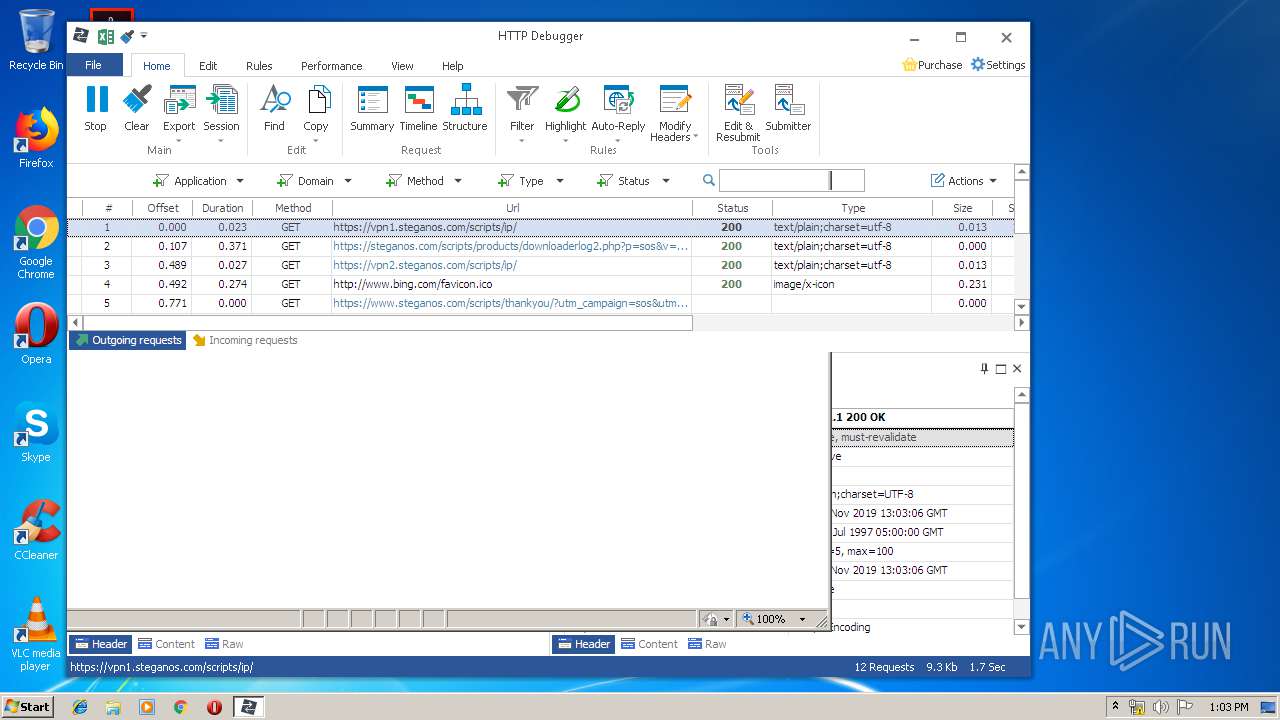This screenshot has height=720, width=1280.
Task: Open the Modify Headers tool
Action: pyautogui.click(x=674, y=114)
